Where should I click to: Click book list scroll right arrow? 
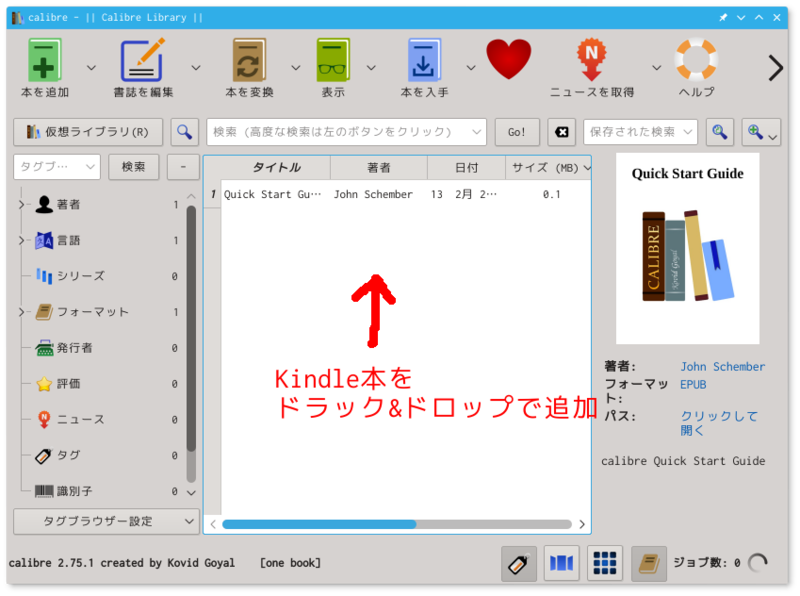pos(582,525)
